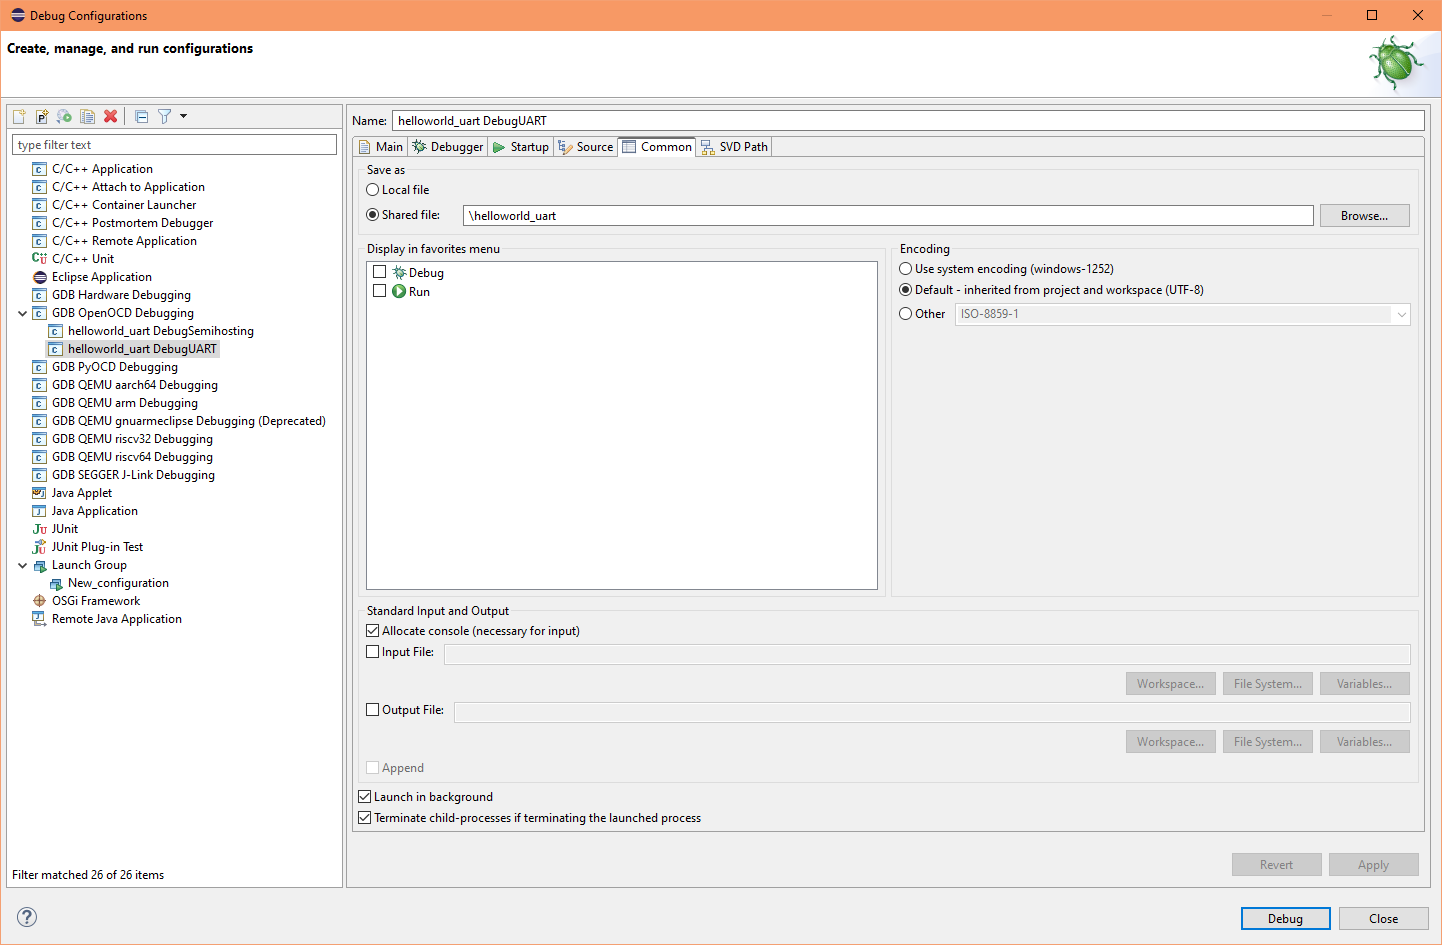Click the Launch Group type icon
Screen dimensions: 1442x945
click(39, 565)
